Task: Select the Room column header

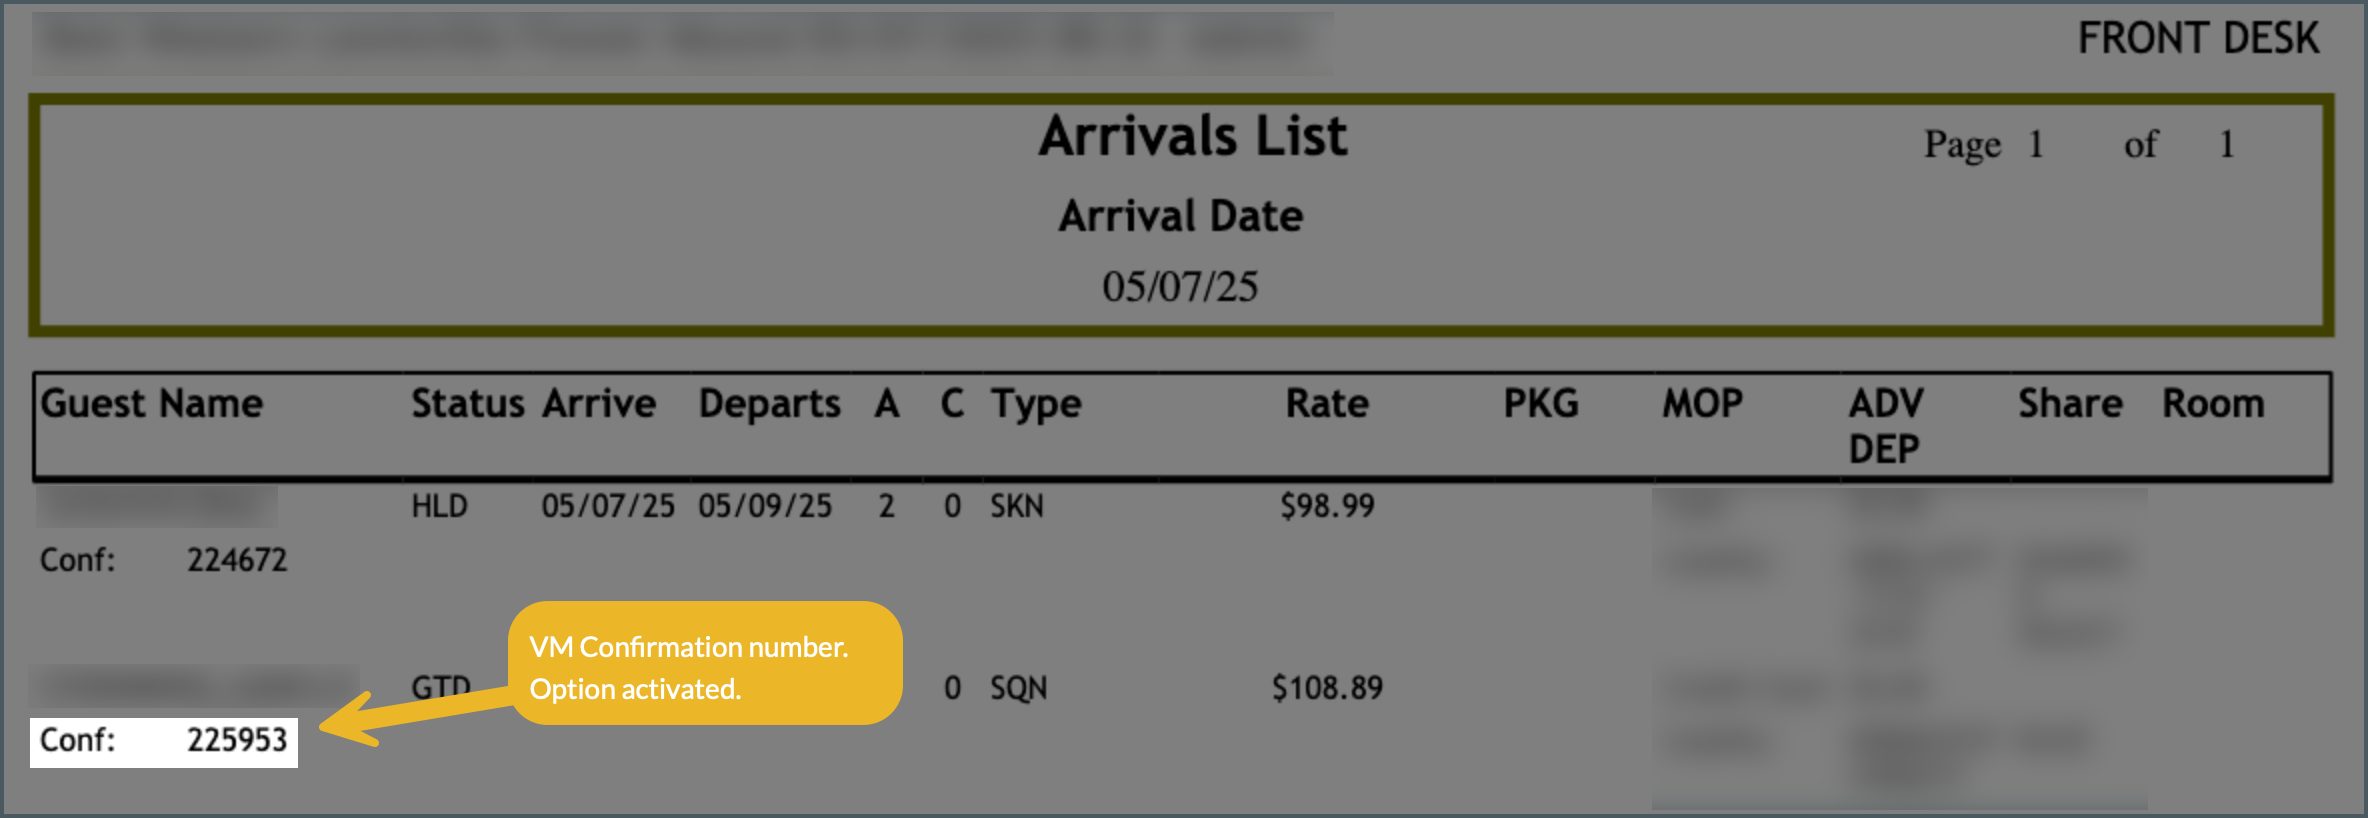Action: pyautogui.click(x=2213, y=404)
